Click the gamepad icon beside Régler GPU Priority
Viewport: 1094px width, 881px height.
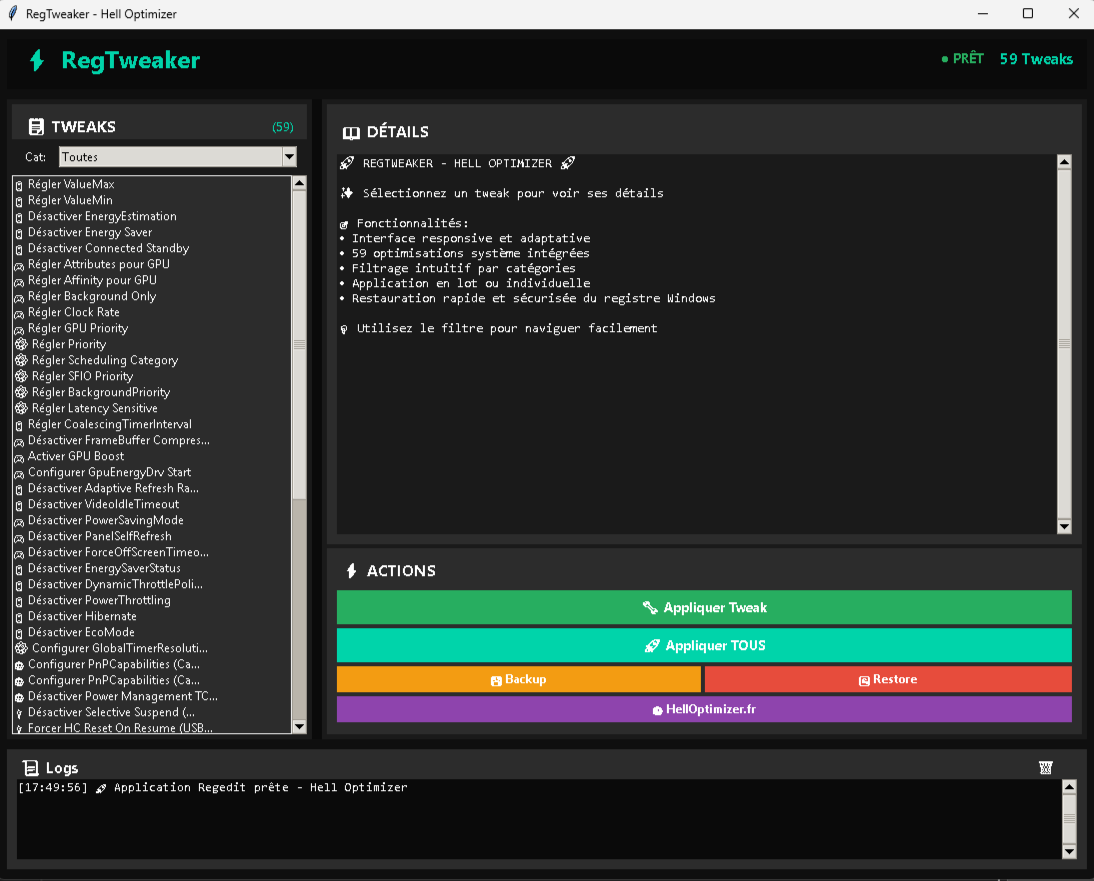tap(18, 328)
